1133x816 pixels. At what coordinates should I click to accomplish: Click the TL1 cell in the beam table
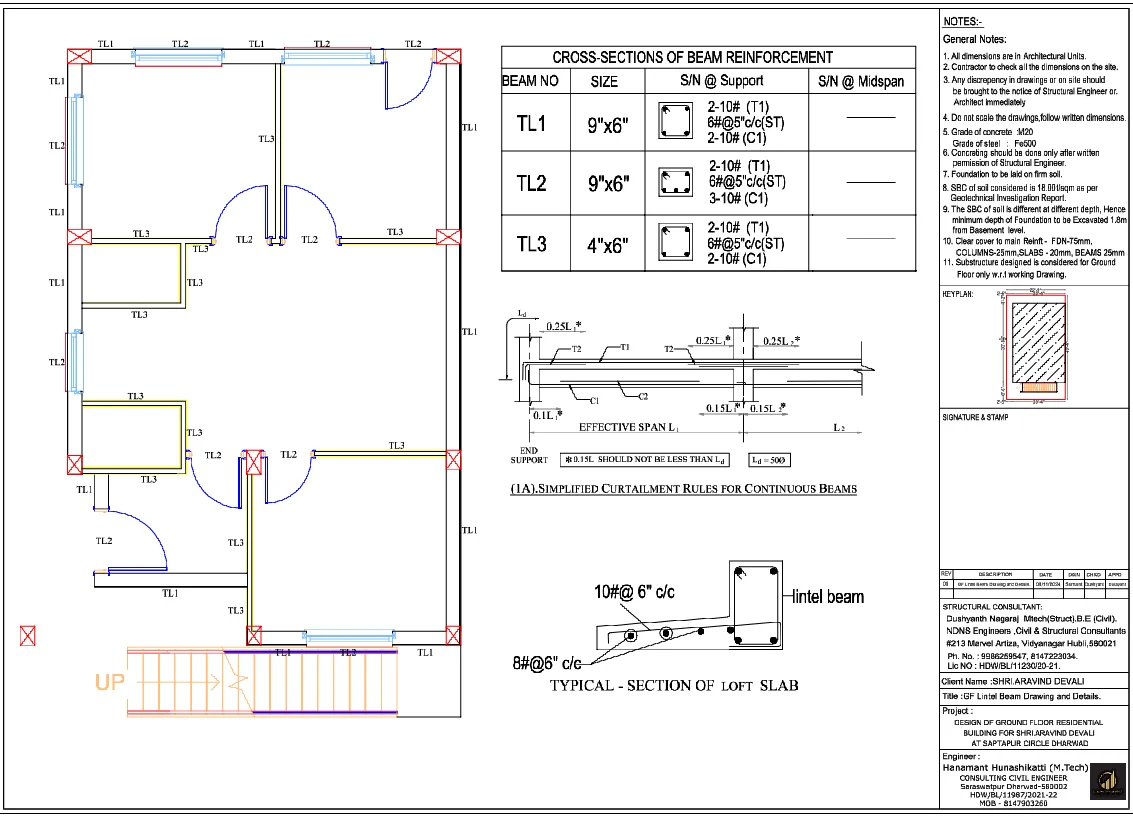531,124
